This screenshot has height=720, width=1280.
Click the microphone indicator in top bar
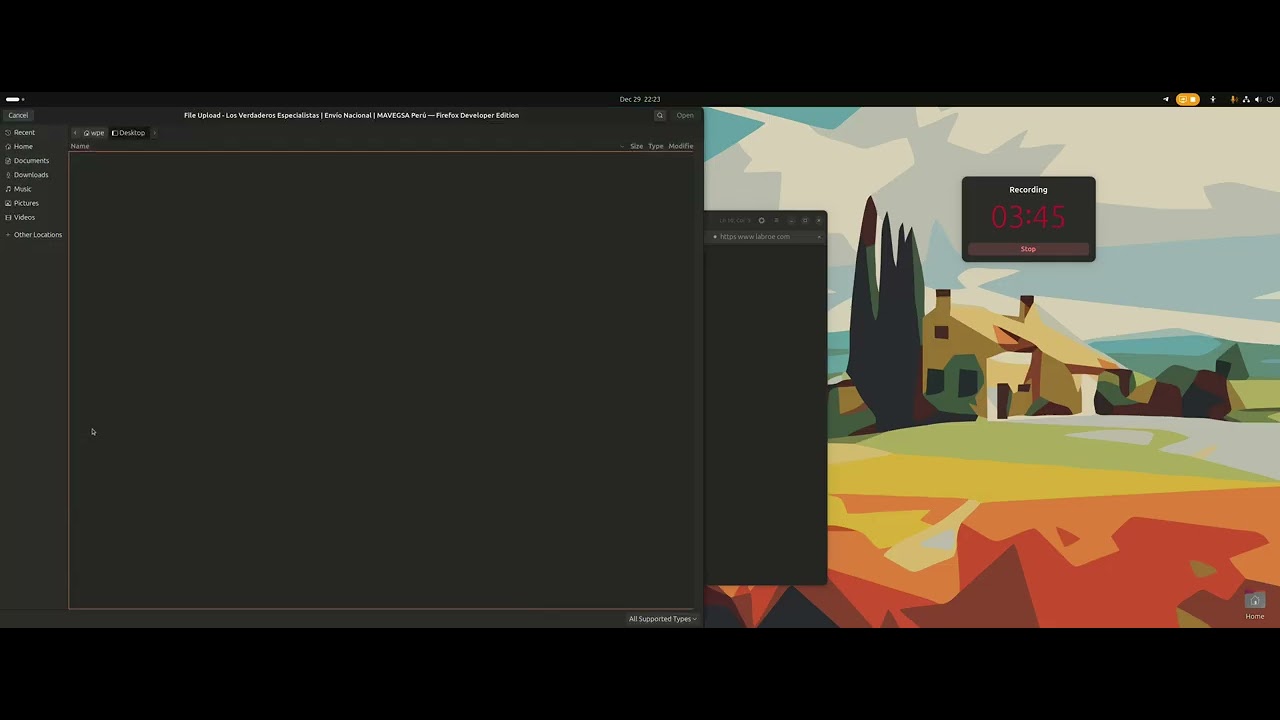[1234, 99]
